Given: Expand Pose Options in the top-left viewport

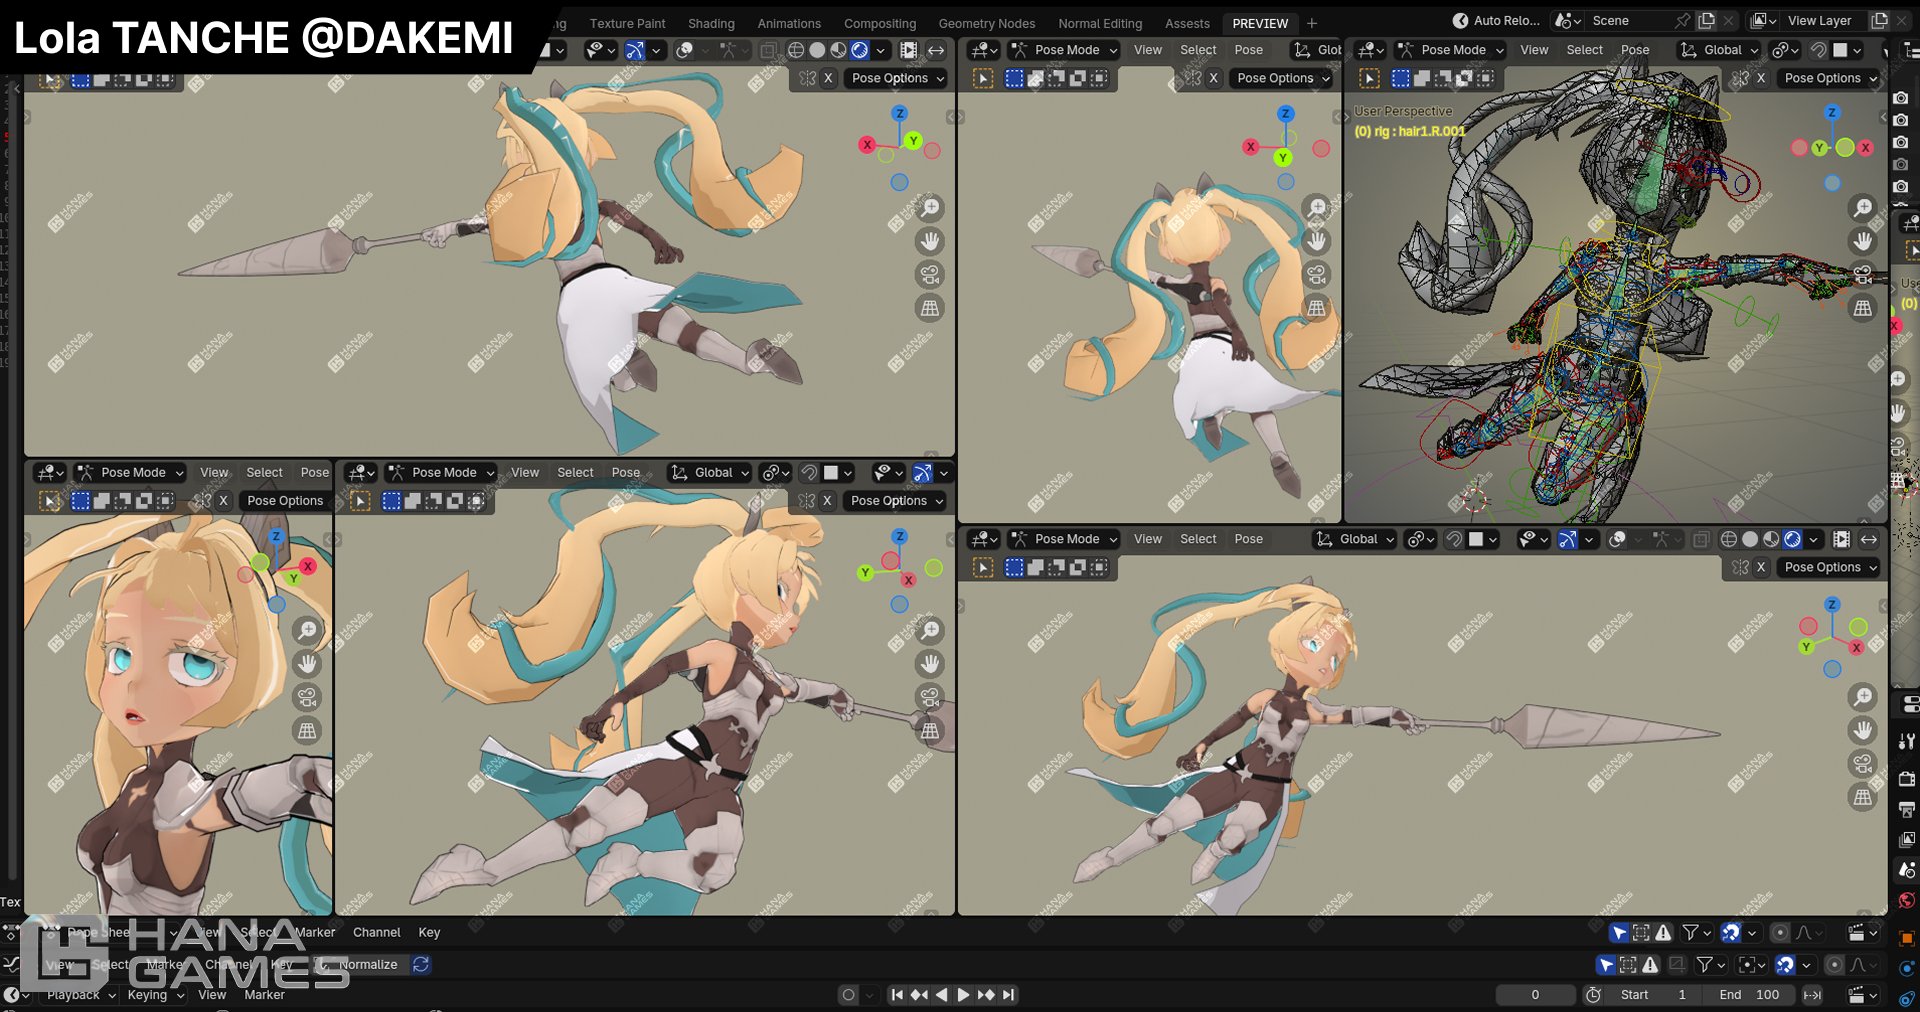Looking at the screenshot, I should tap(898, 78).
